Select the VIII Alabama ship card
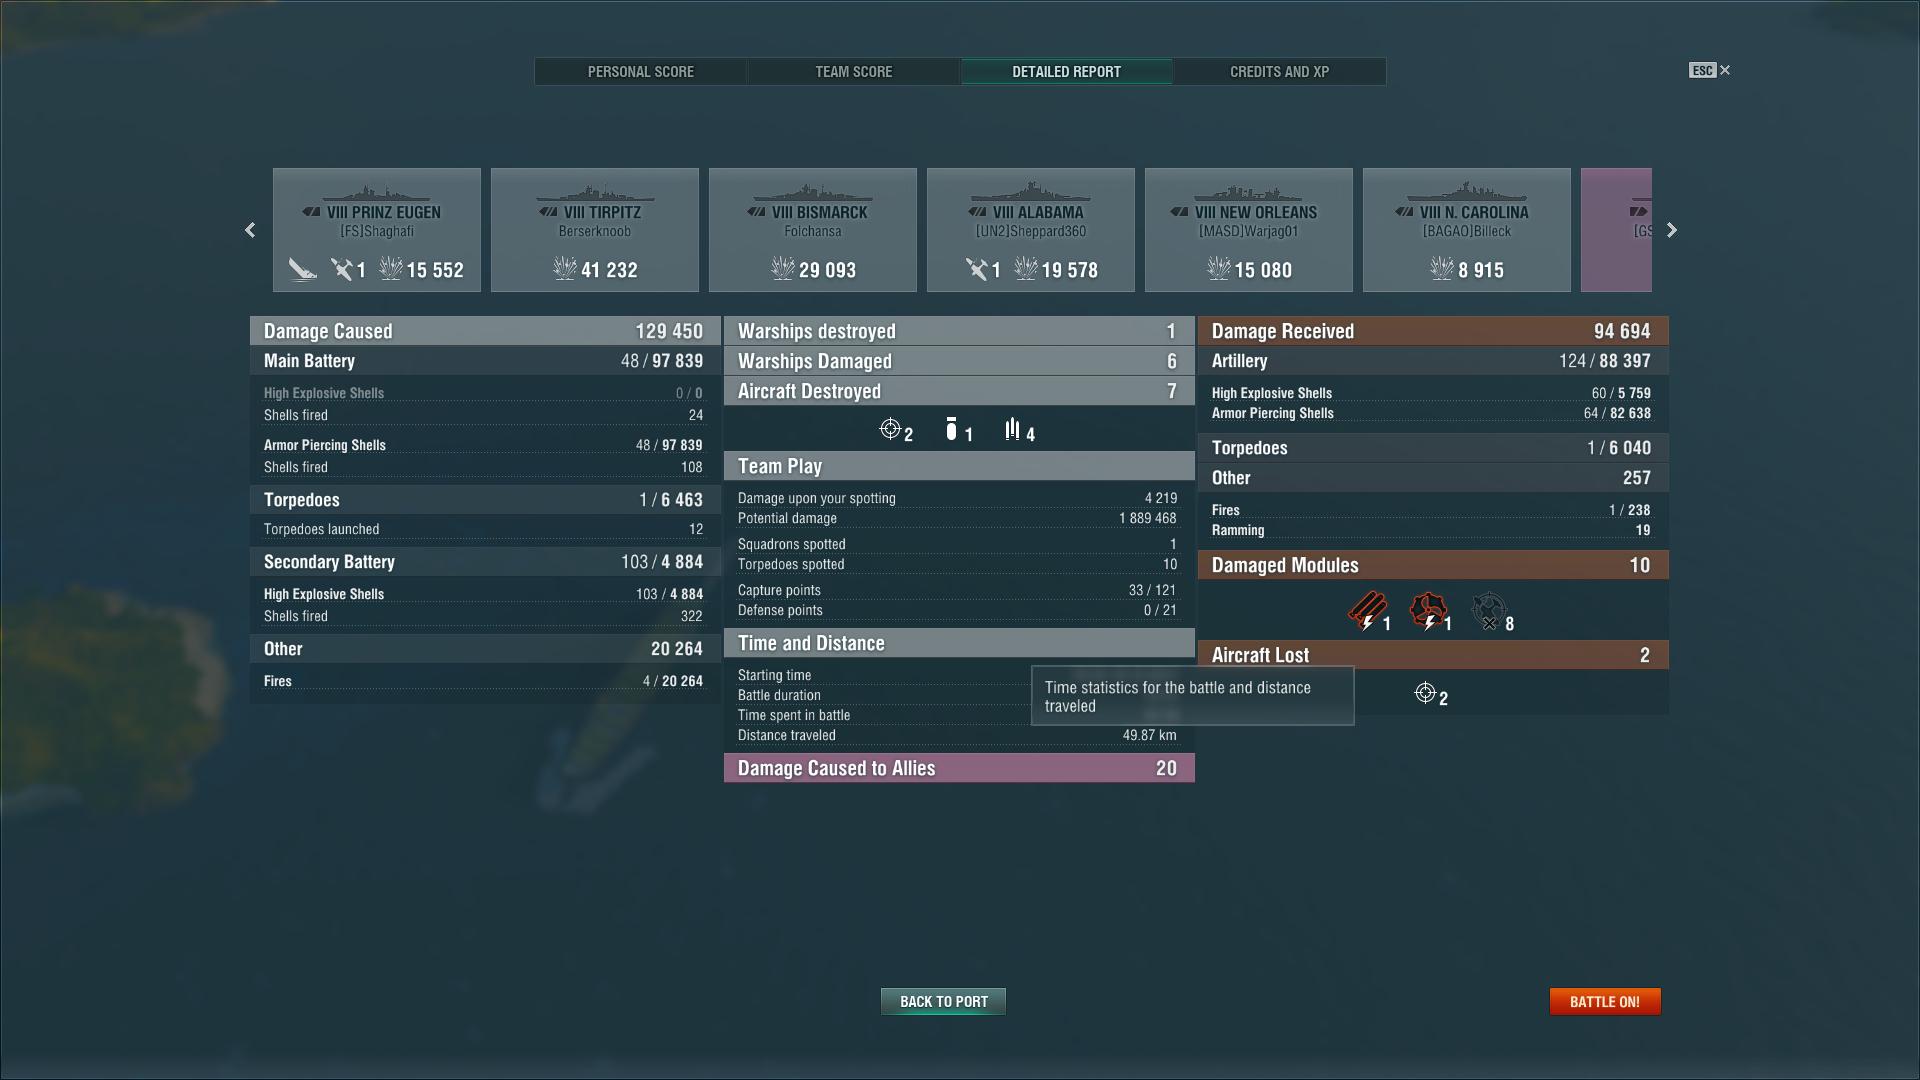Screen dimensions: 1920x1080 tap(1031, 230)
